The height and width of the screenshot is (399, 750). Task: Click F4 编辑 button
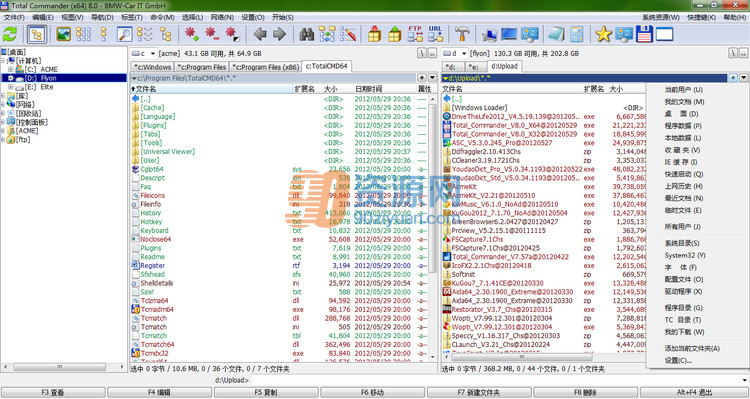pyautogui.click(x=159, y=392)
